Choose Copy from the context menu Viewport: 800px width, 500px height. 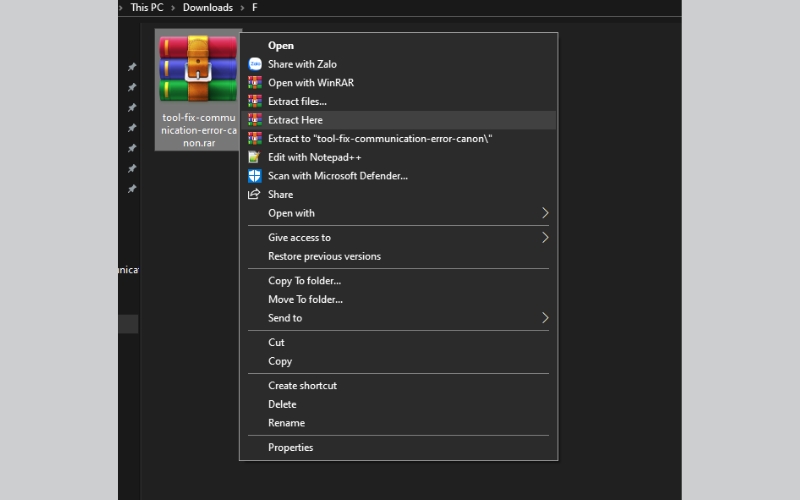398,361
